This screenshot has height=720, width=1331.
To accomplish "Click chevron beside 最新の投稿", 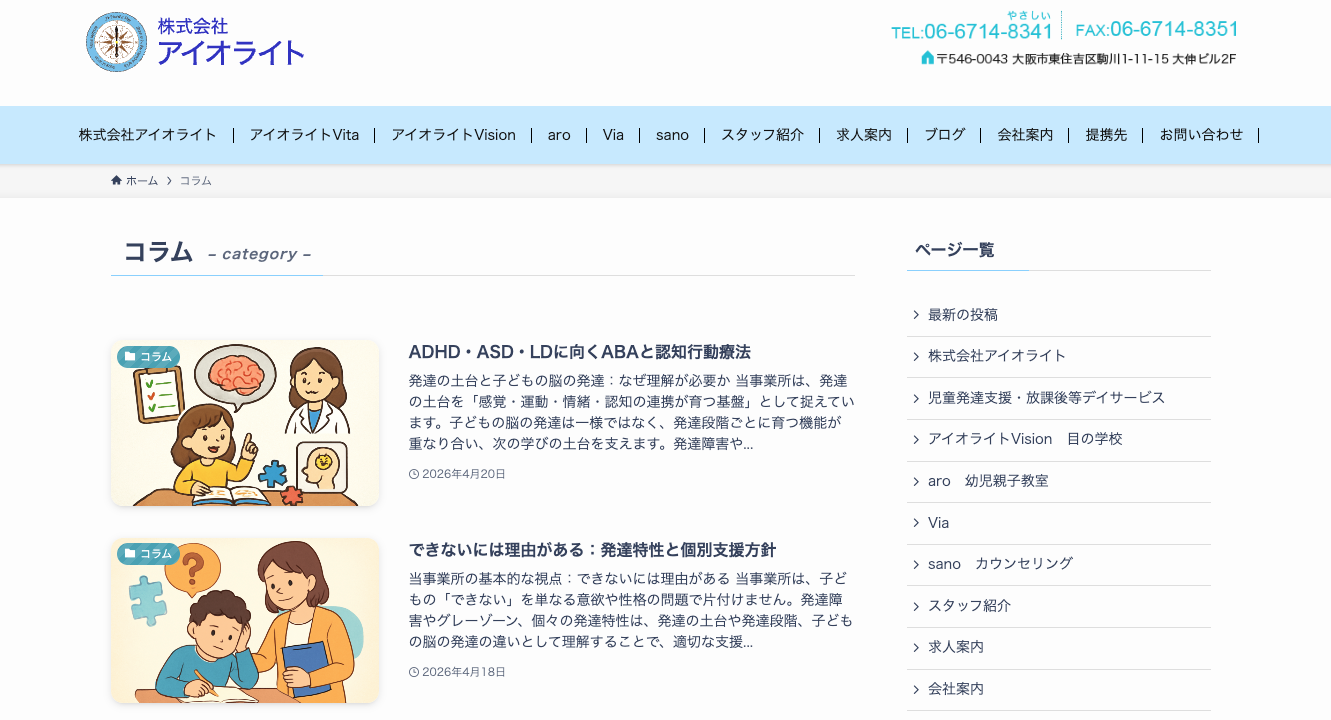I will point(916,315).
